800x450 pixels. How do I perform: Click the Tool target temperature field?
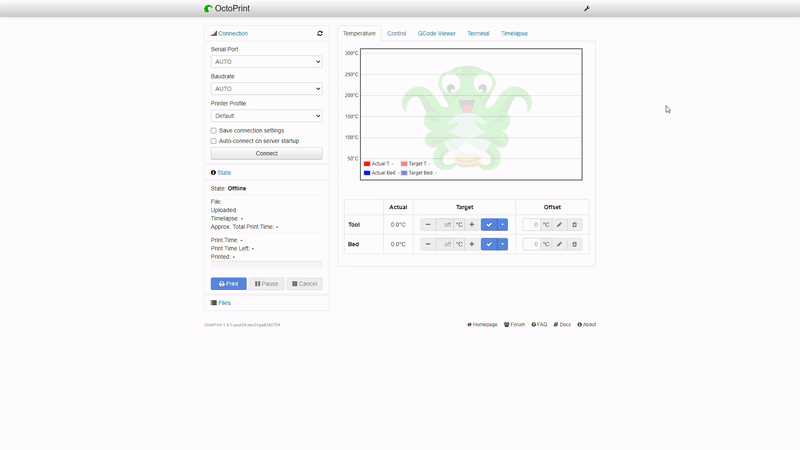click(445, 224)
